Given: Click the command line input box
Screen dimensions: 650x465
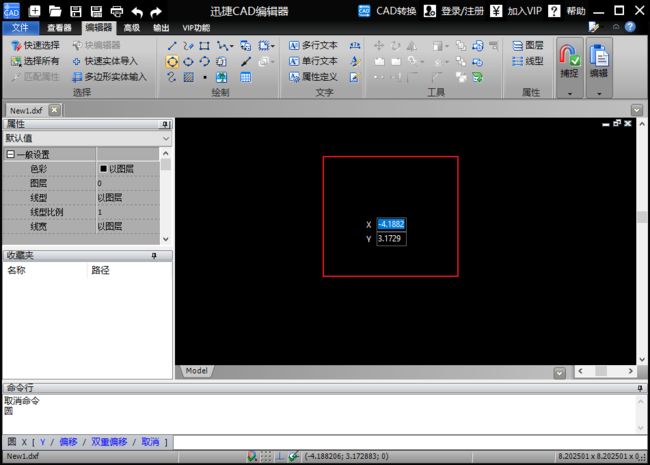Looking at the screenshot, I should click(x=410, y=442).
